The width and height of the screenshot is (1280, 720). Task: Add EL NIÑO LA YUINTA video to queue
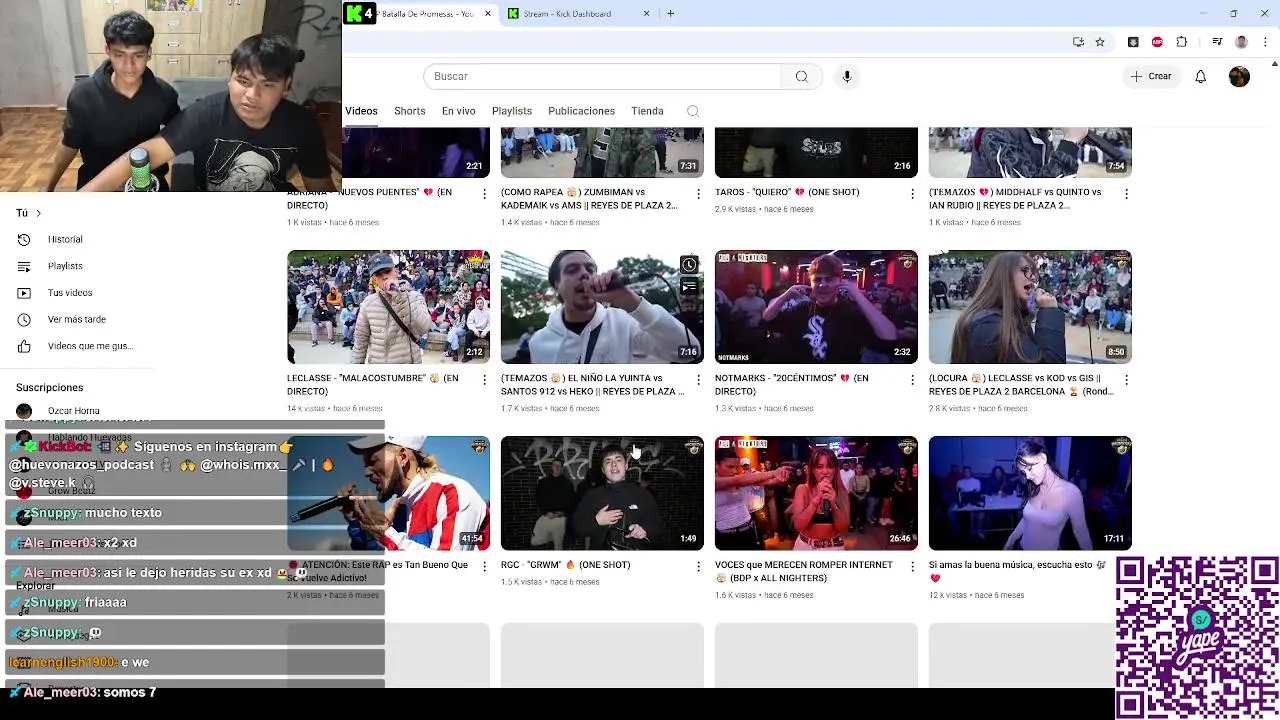click(x=689, y=287)
